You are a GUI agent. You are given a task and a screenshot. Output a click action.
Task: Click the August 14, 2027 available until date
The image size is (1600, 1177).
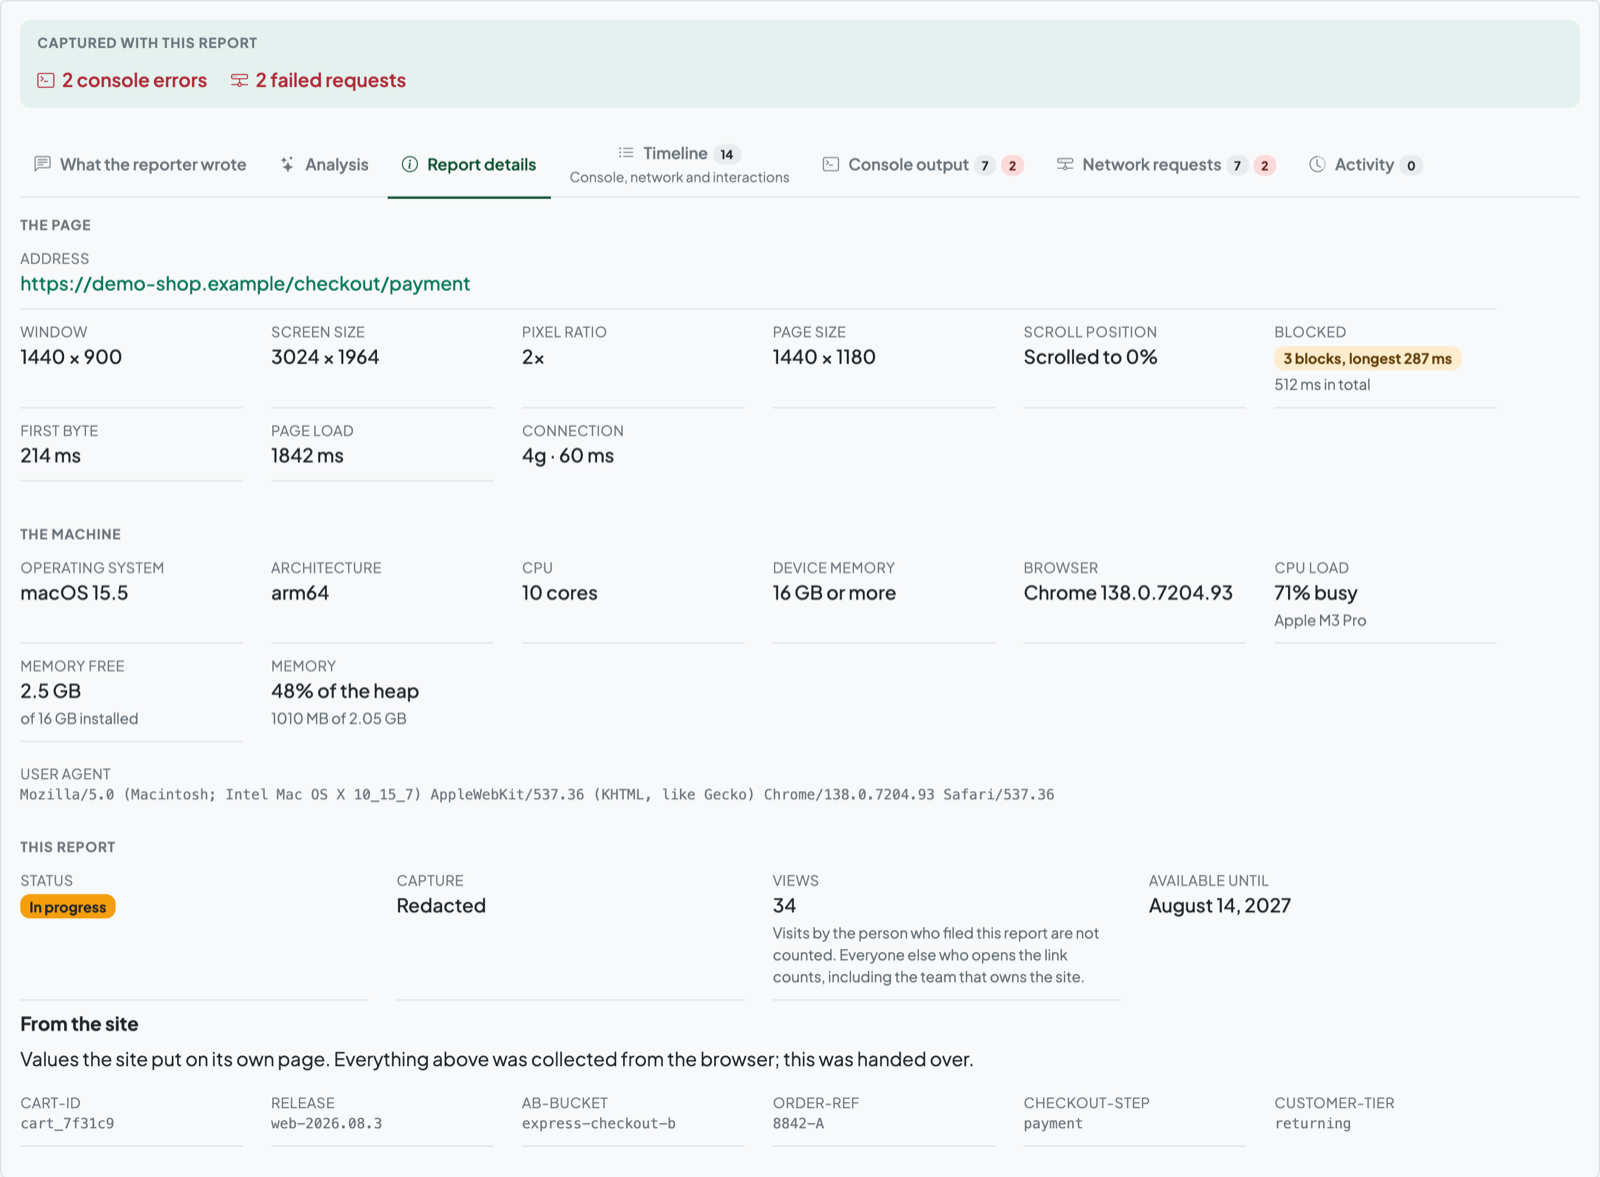pyautogui.click(x=1220, y=906)
